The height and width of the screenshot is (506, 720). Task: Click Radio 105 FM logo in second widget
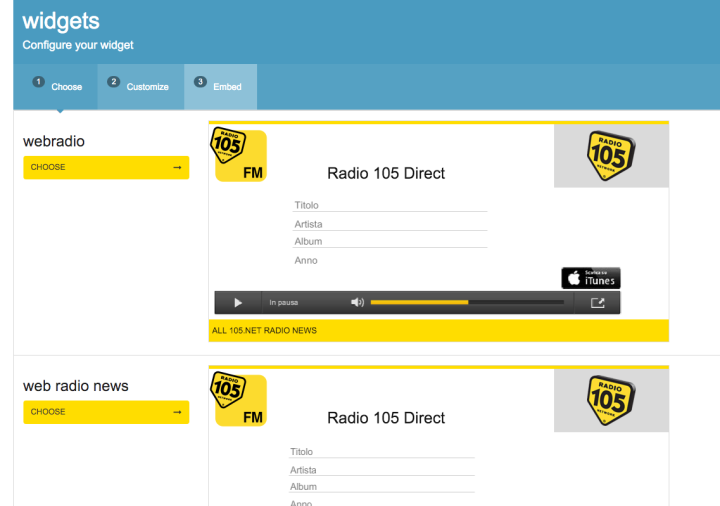240,400
